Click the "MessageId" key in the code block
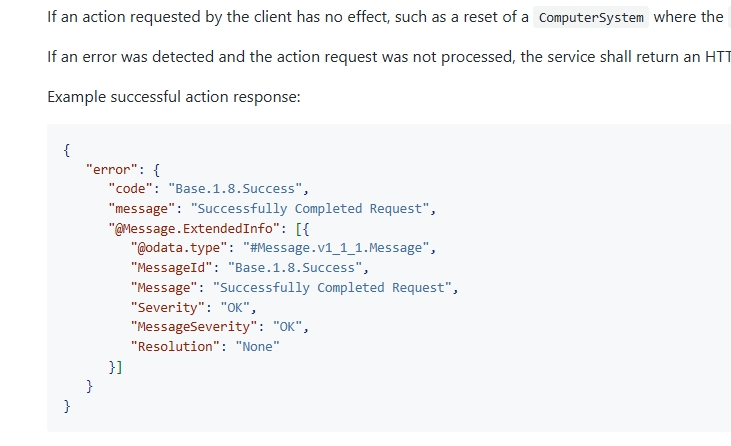Image resolution: width=731 pixels, height=446 pixels. click(x=172, y=268)
